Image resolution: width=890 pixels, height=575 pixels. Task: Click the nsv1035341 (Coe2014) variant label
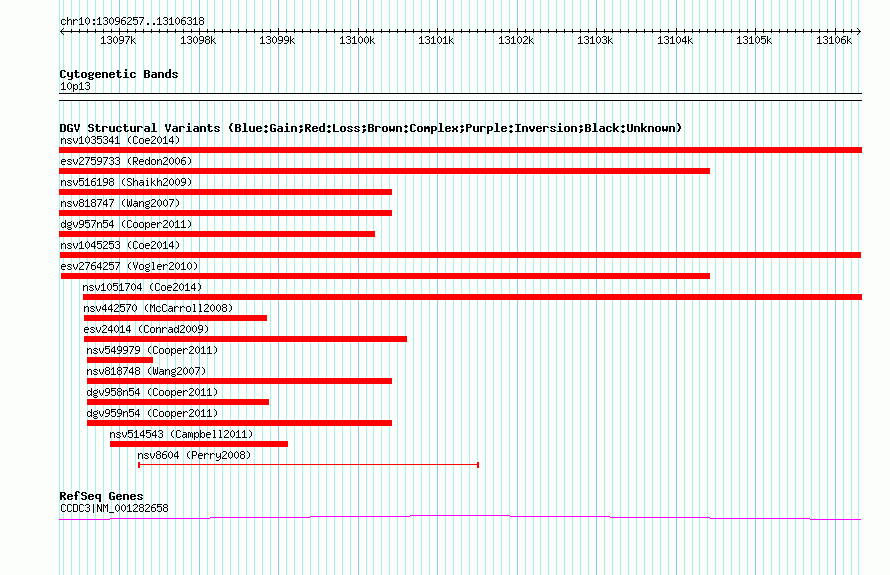(120, 140)
